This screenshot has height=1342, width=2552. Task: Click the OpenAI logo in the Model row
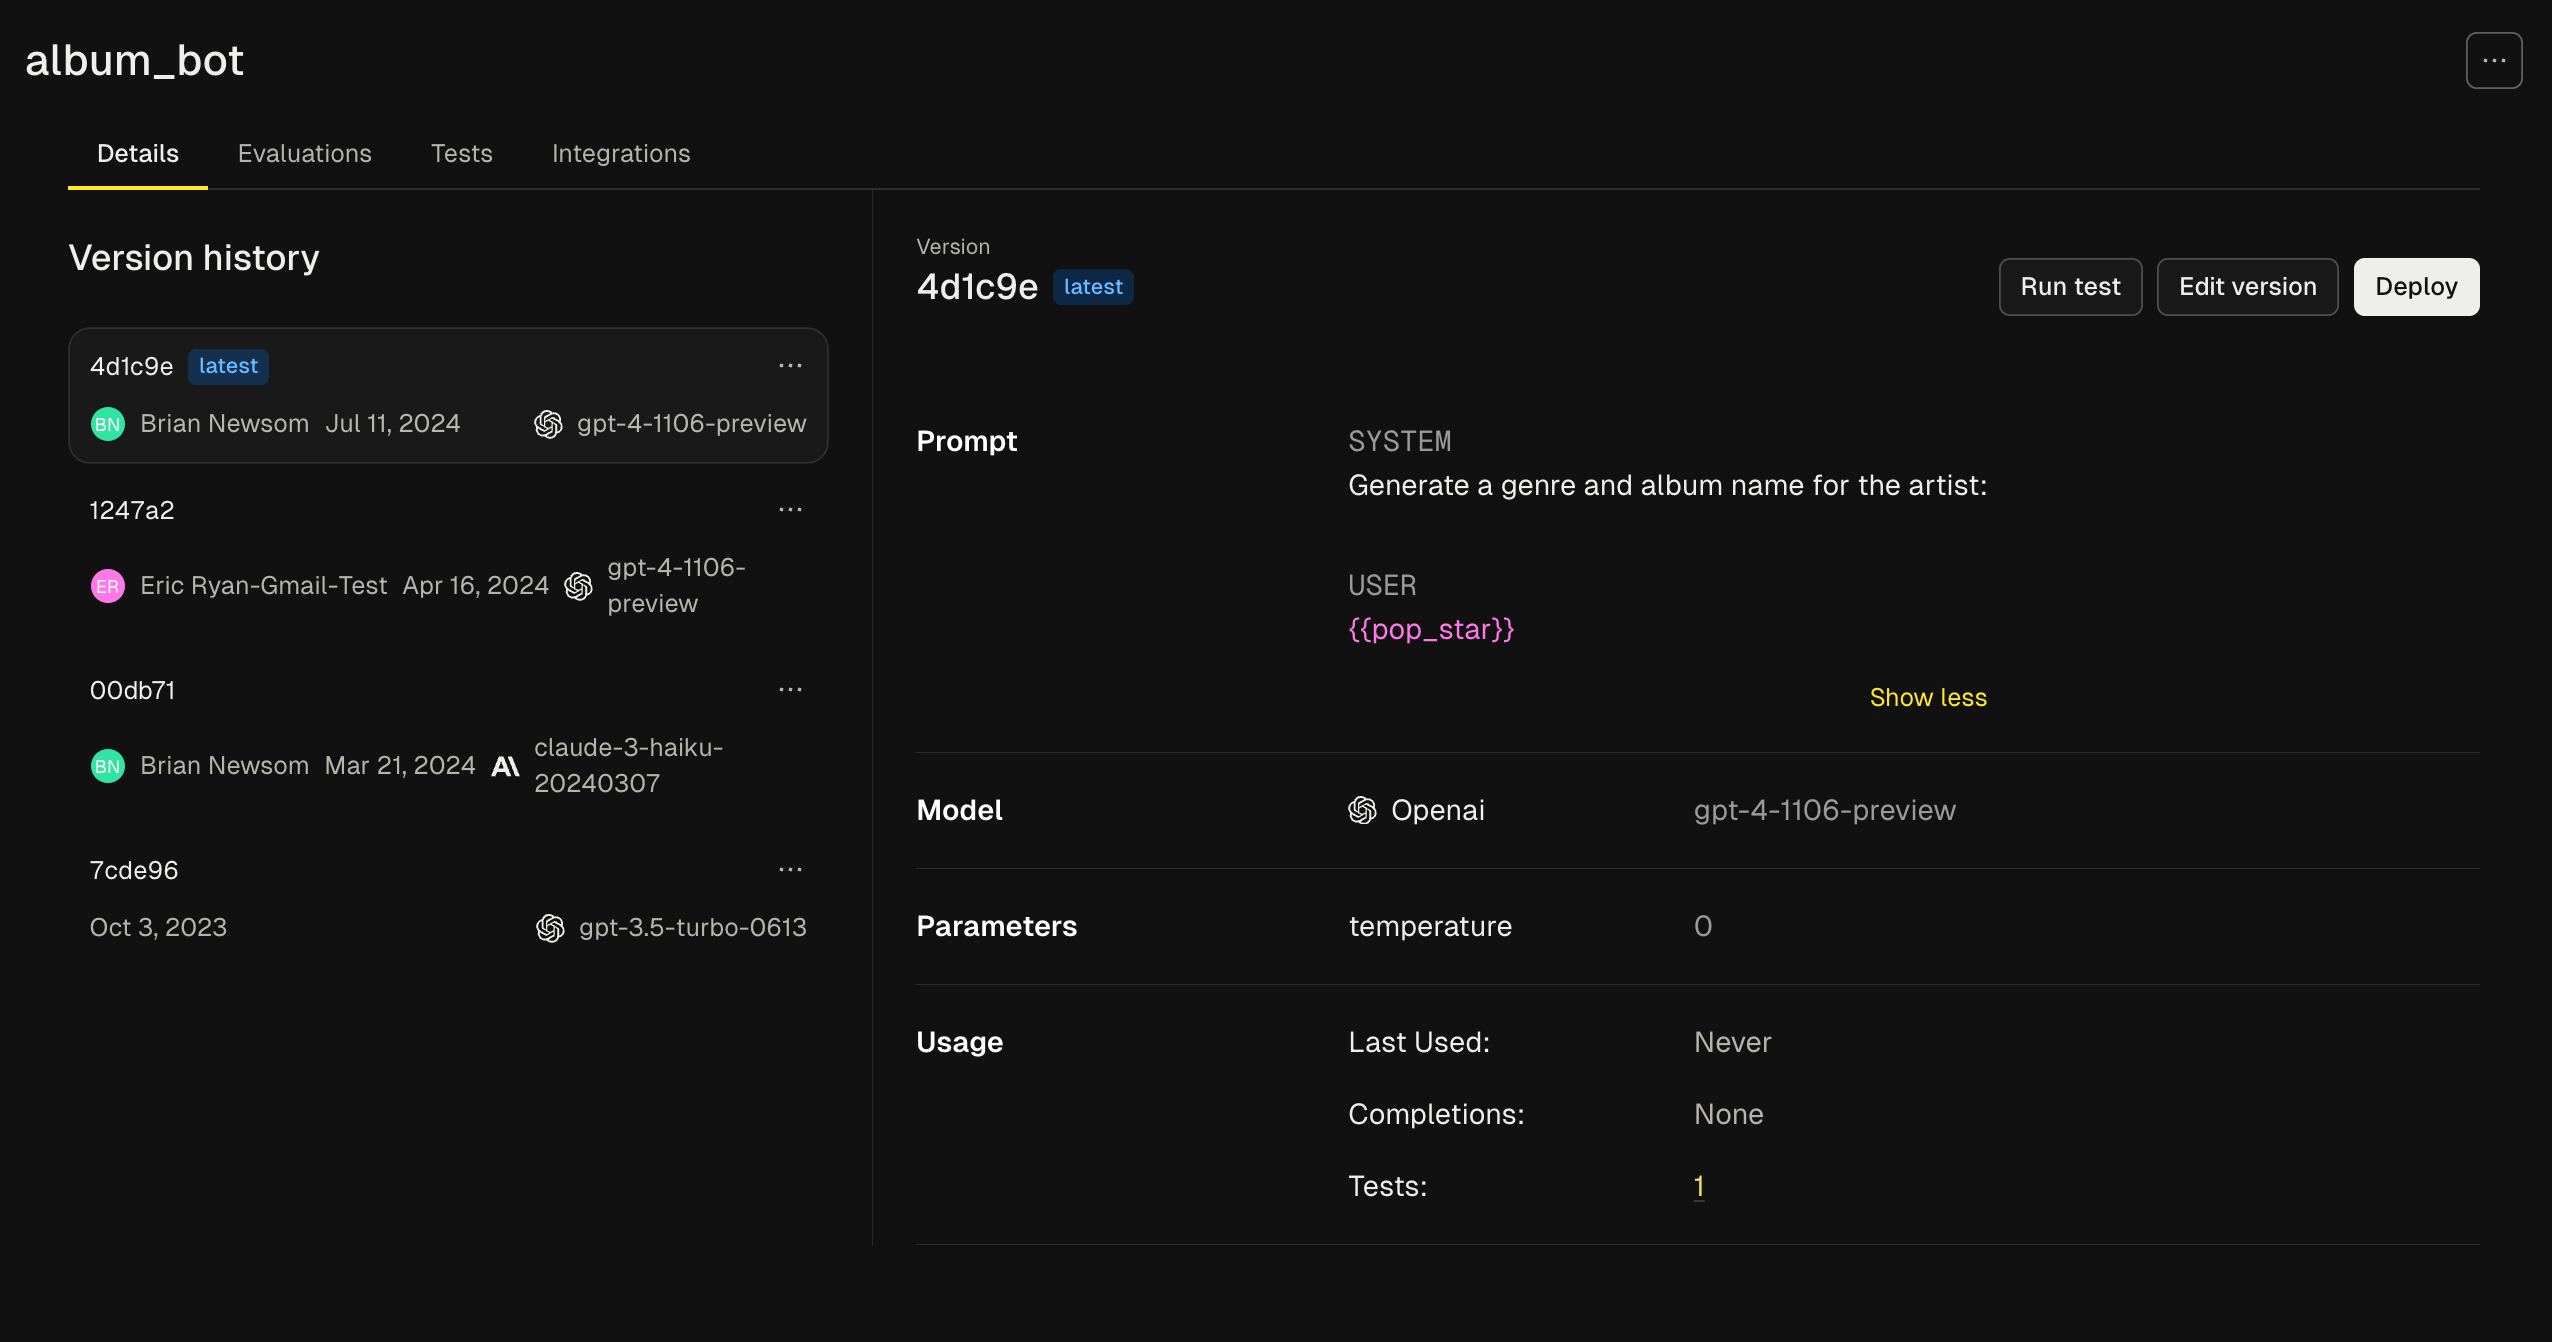click(x=1362, y=810)
